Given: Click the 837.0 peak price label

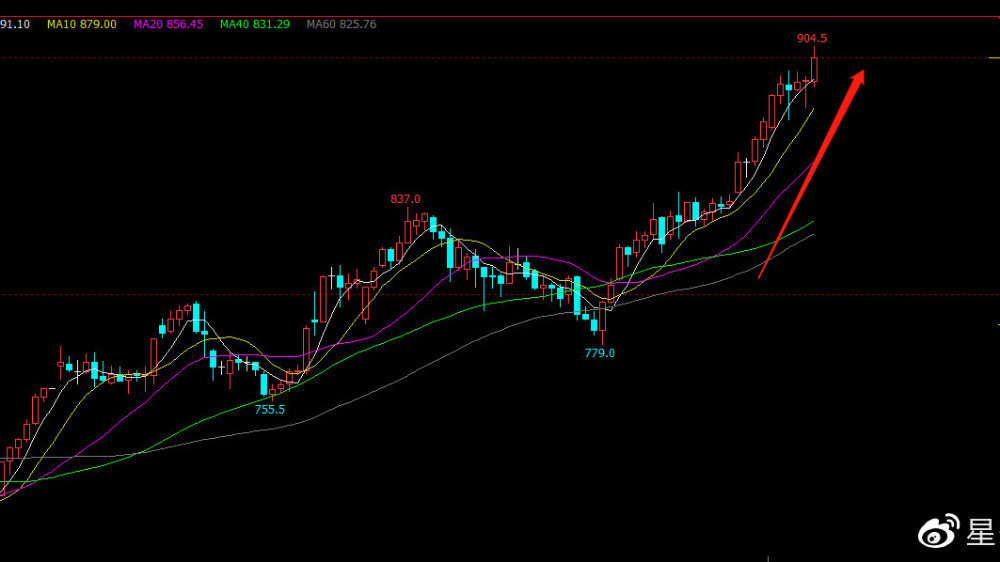Looking at the screenshot, I should (x=405, y=199).
